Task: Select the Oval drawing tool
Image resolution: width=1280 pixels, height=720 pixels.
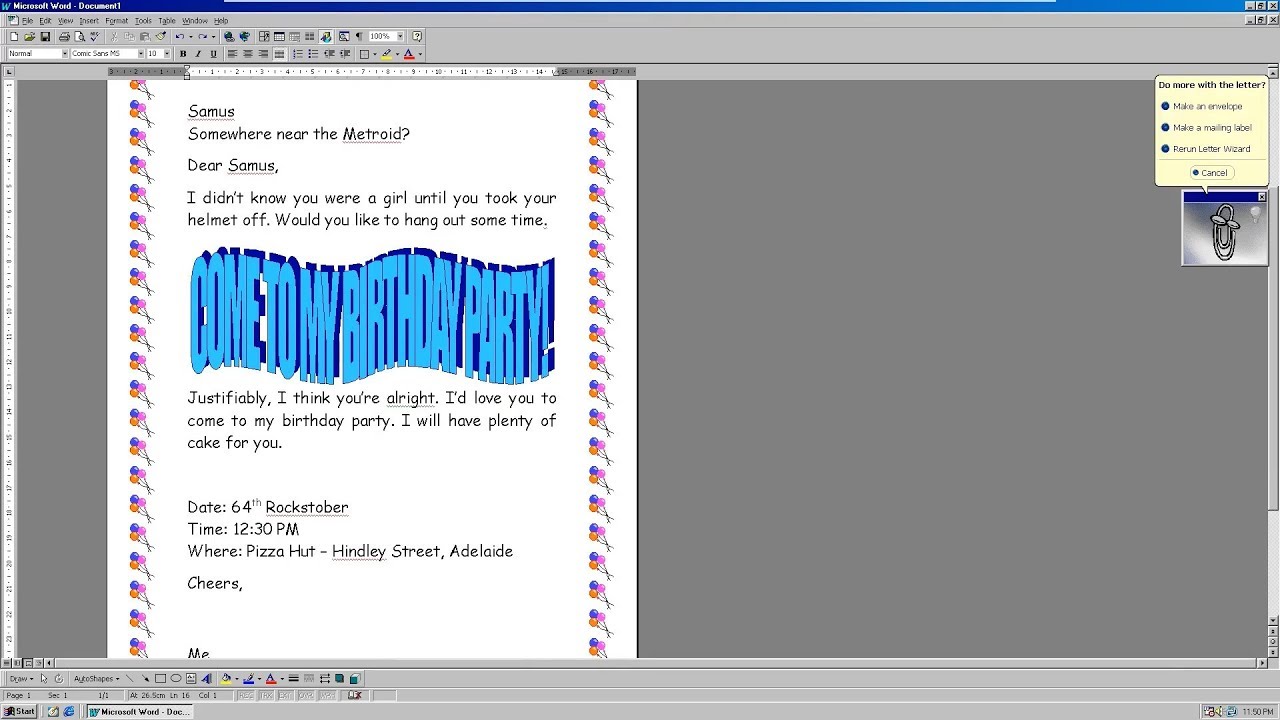Action: click(176, 678)
